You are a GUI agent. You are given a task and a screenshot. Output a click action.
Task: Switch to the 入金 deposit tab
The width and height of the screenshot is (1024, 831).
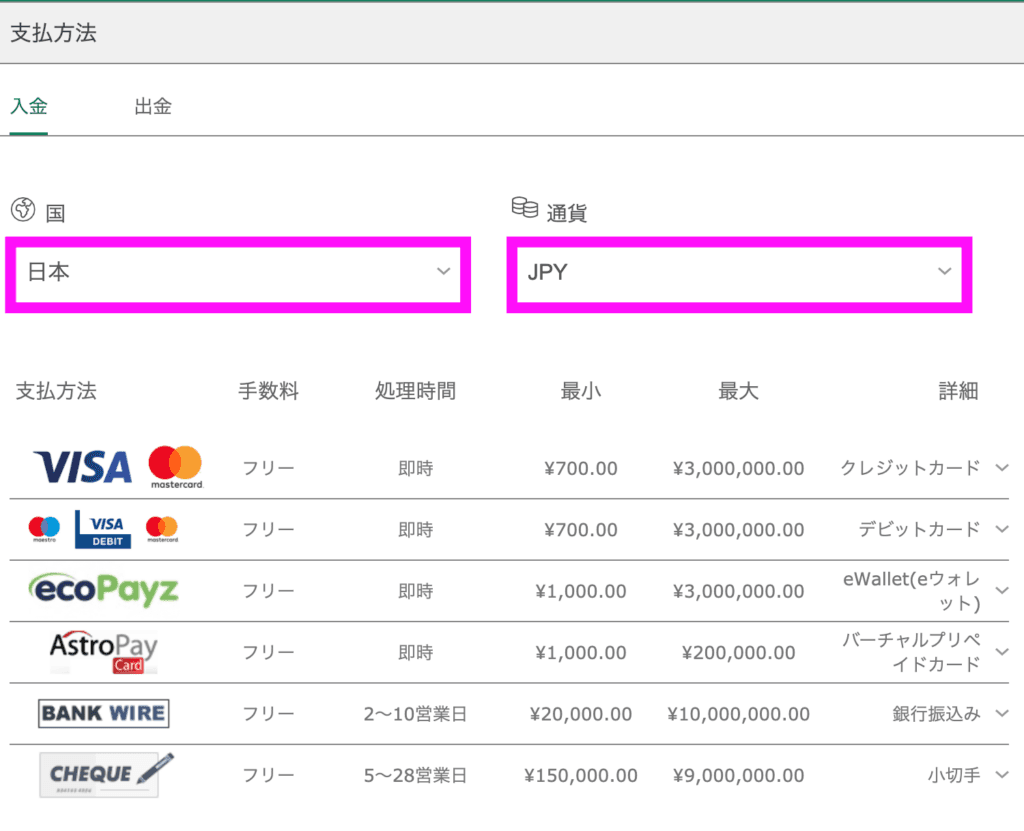click(x=29, y=106)
